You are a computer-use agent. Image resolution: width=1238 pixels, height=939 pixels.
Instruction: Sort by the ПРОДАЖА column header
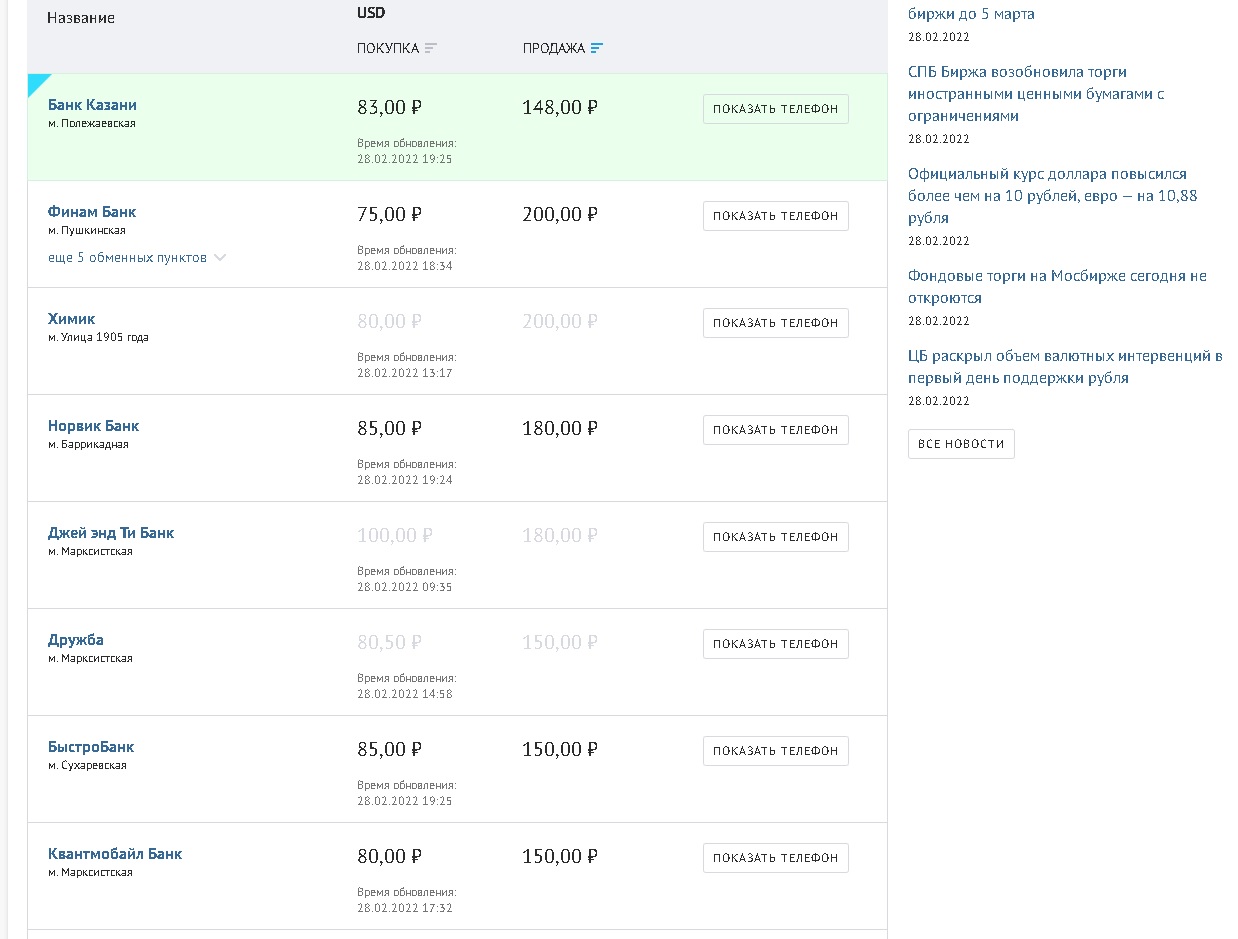(553, 48)
